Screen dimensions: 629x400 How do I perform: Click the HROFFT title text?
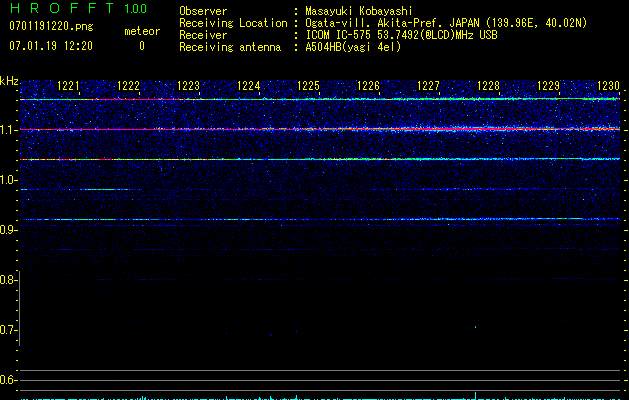pos(60,9)
